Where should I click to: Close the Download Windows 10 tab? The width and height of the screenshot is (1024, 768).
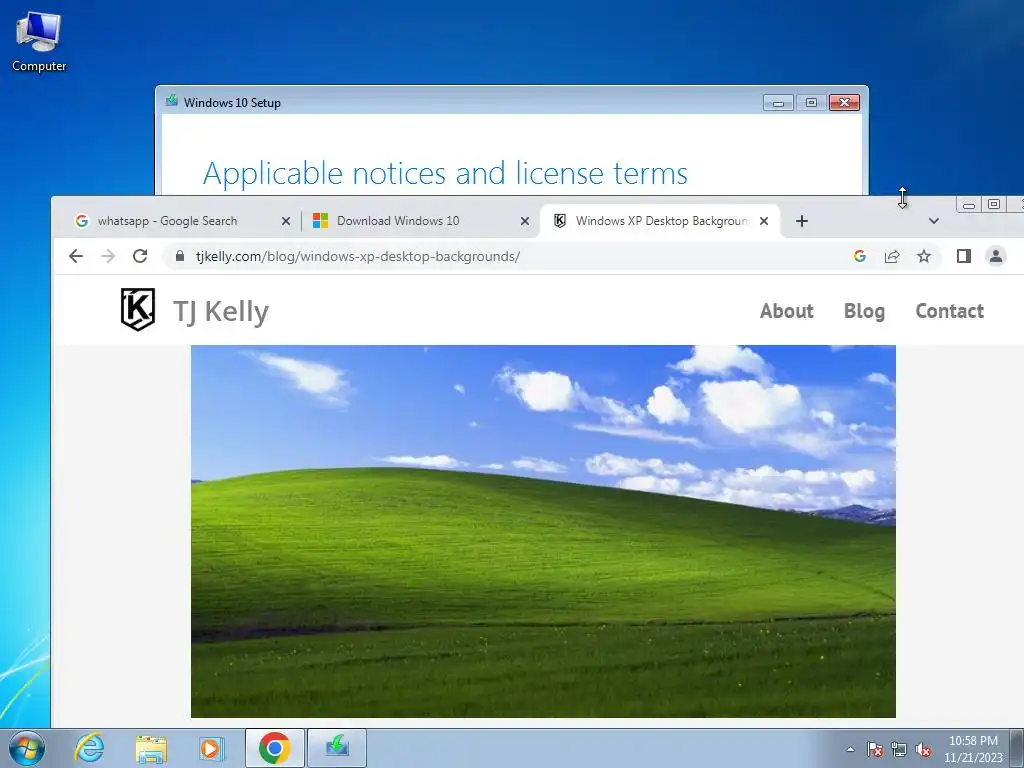point(524,221)
